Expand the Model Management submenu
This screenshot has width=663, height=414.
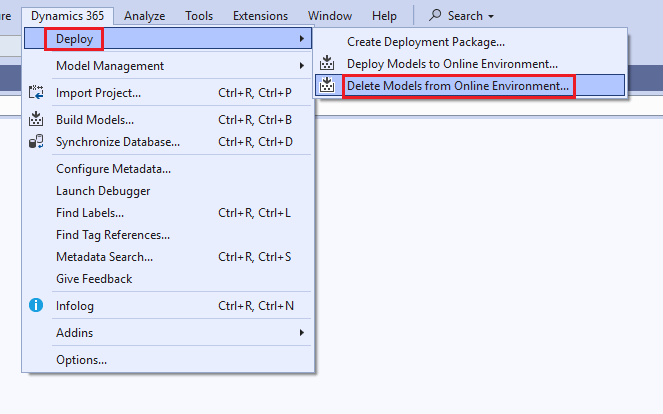(x=302, y=66)
